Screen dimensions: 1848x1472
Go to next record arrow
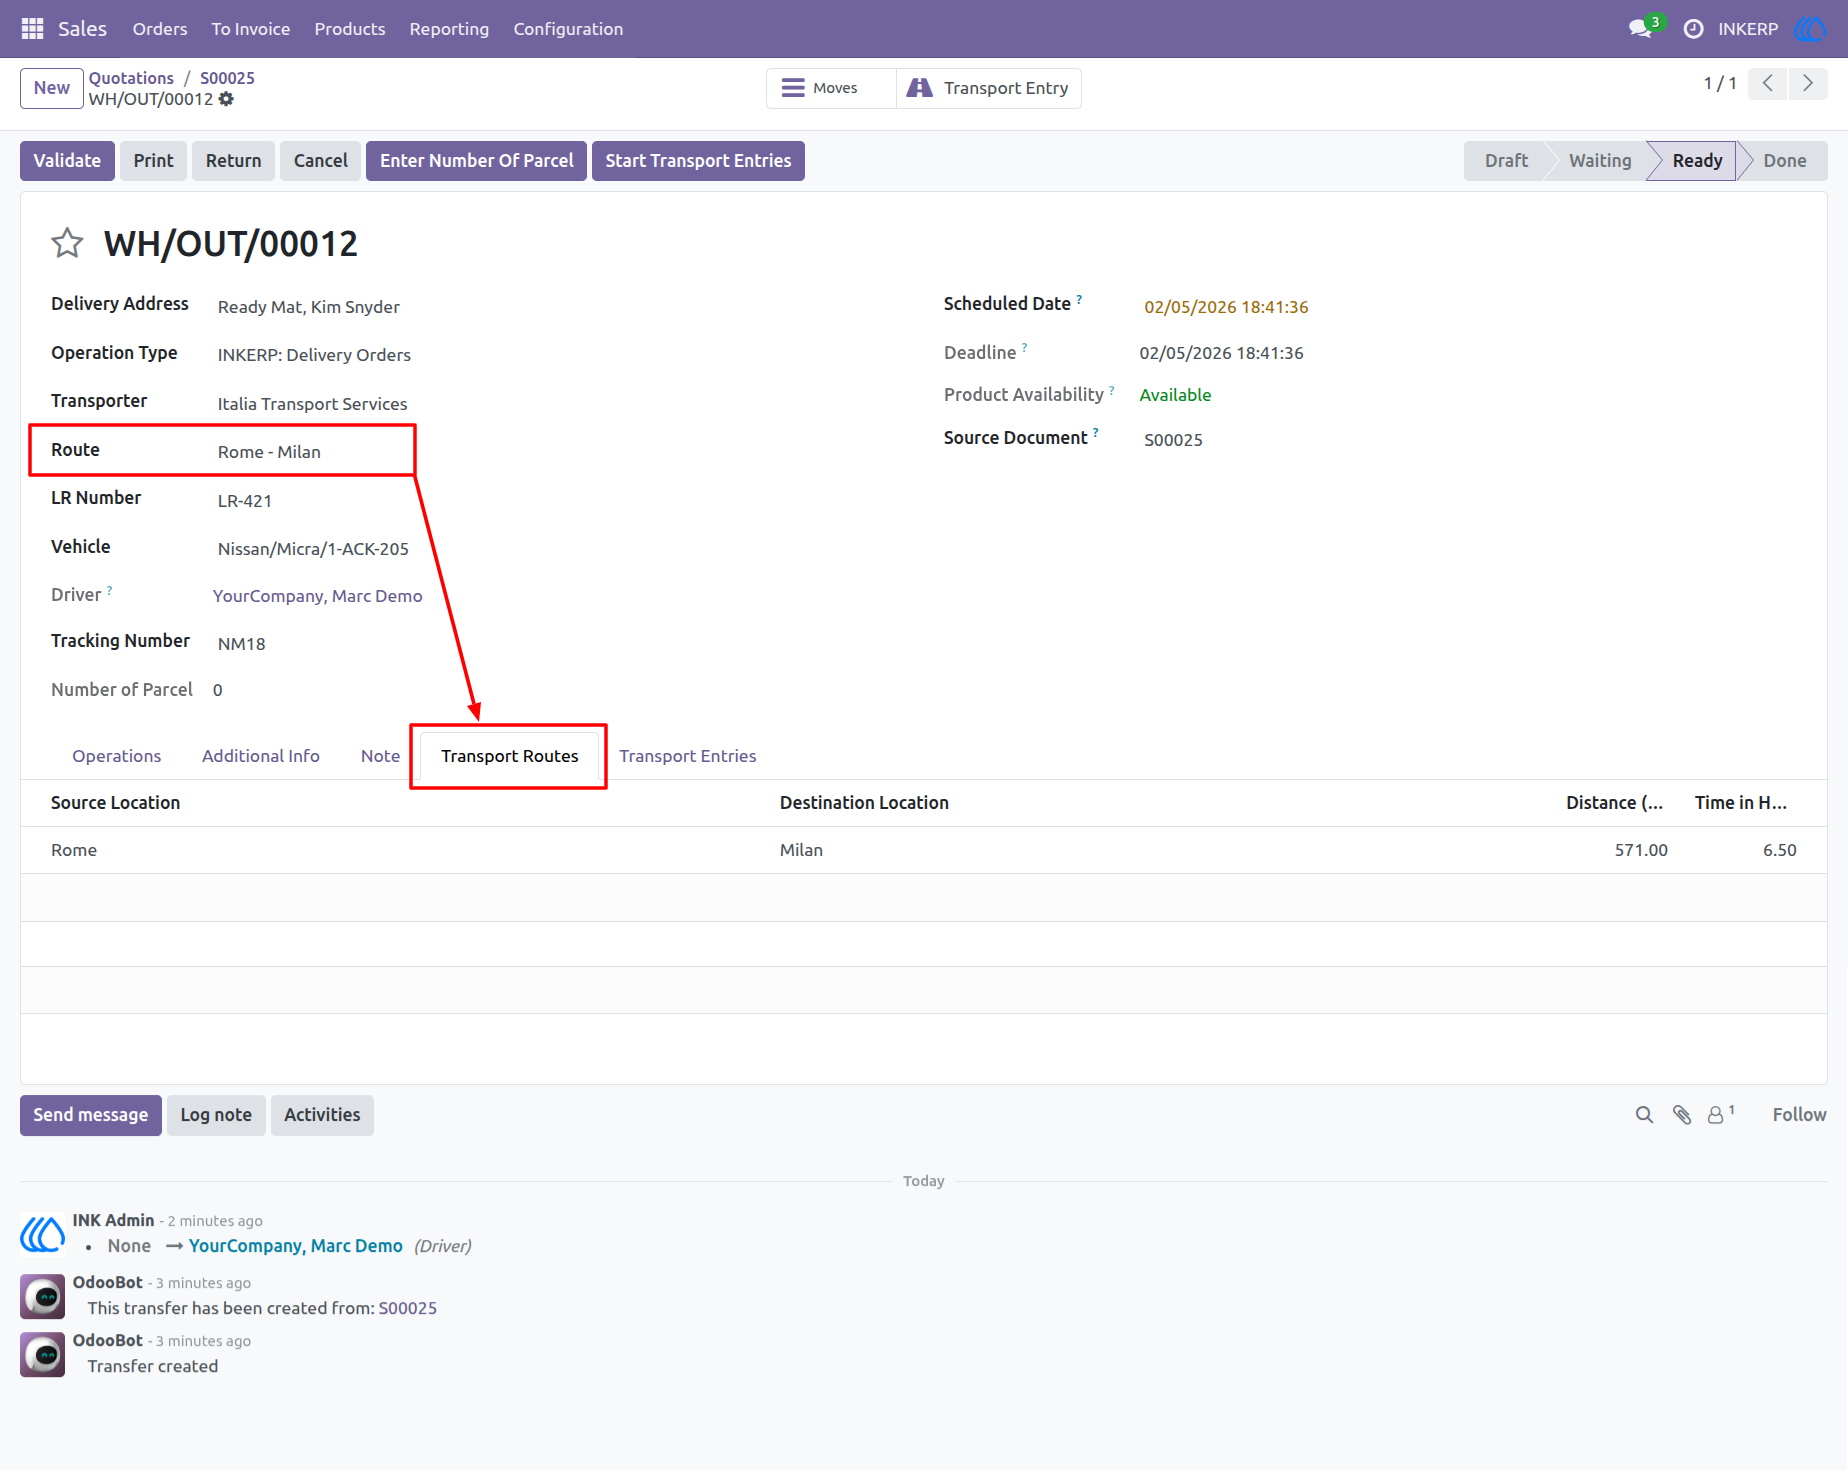[1808, 84]
